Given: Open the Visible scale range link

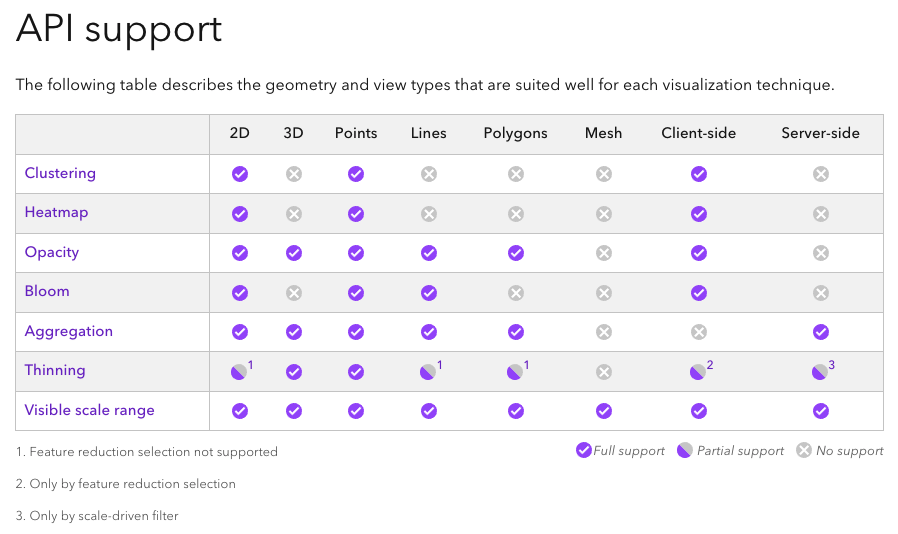Looking at the screenshot, I should [x=89, y=410].
